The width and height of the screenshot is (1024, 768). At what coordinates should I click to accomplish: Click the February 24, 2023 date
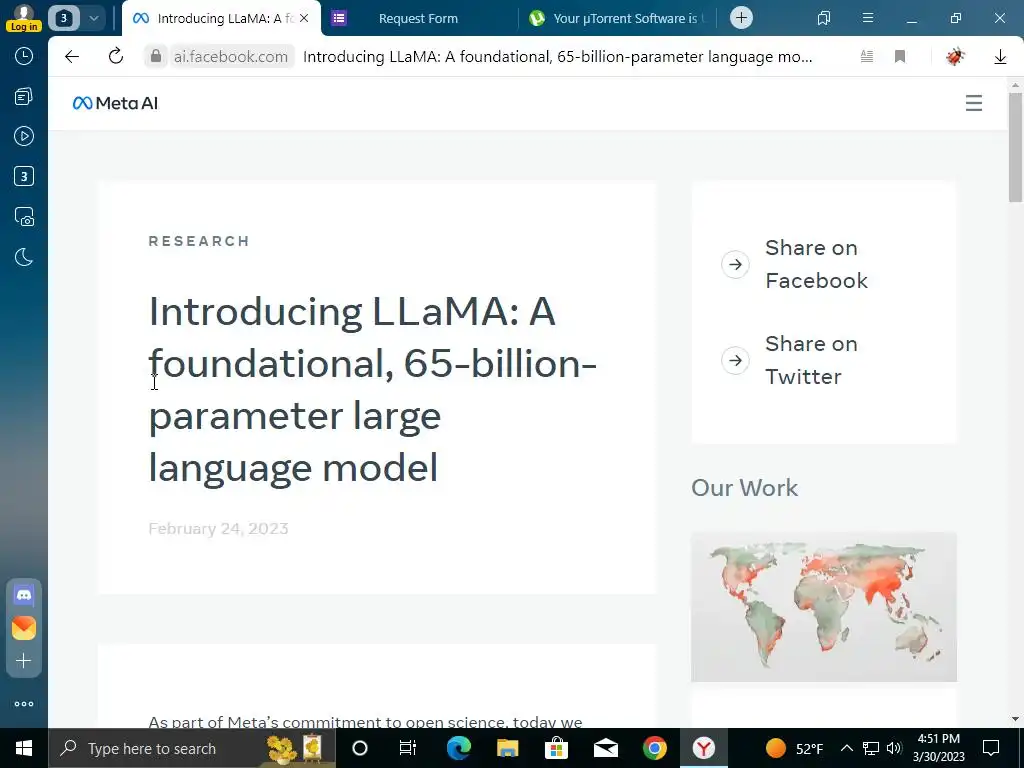click(x=218, y=528)
